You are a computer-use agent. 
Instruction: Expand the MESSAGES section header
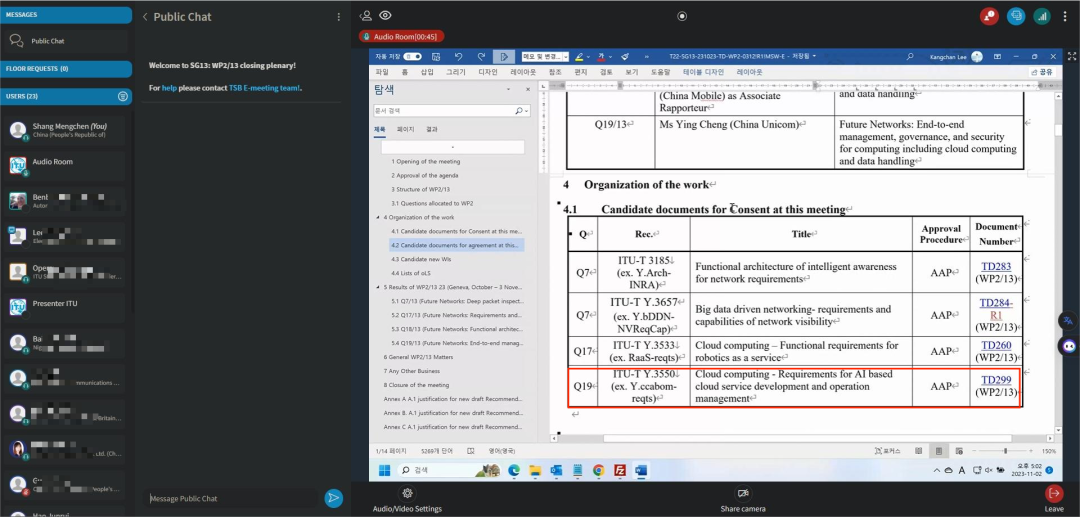pyautogui.click(x=66, y=15)
